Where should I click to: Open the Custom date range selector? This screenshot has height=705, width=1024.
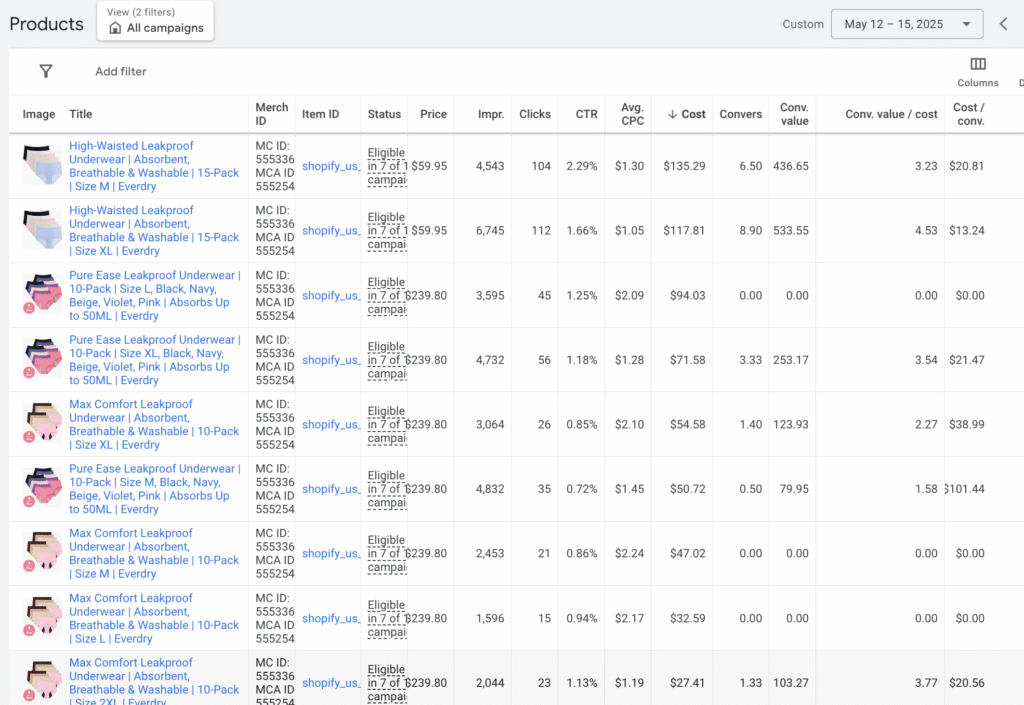(x=803, y=24)
